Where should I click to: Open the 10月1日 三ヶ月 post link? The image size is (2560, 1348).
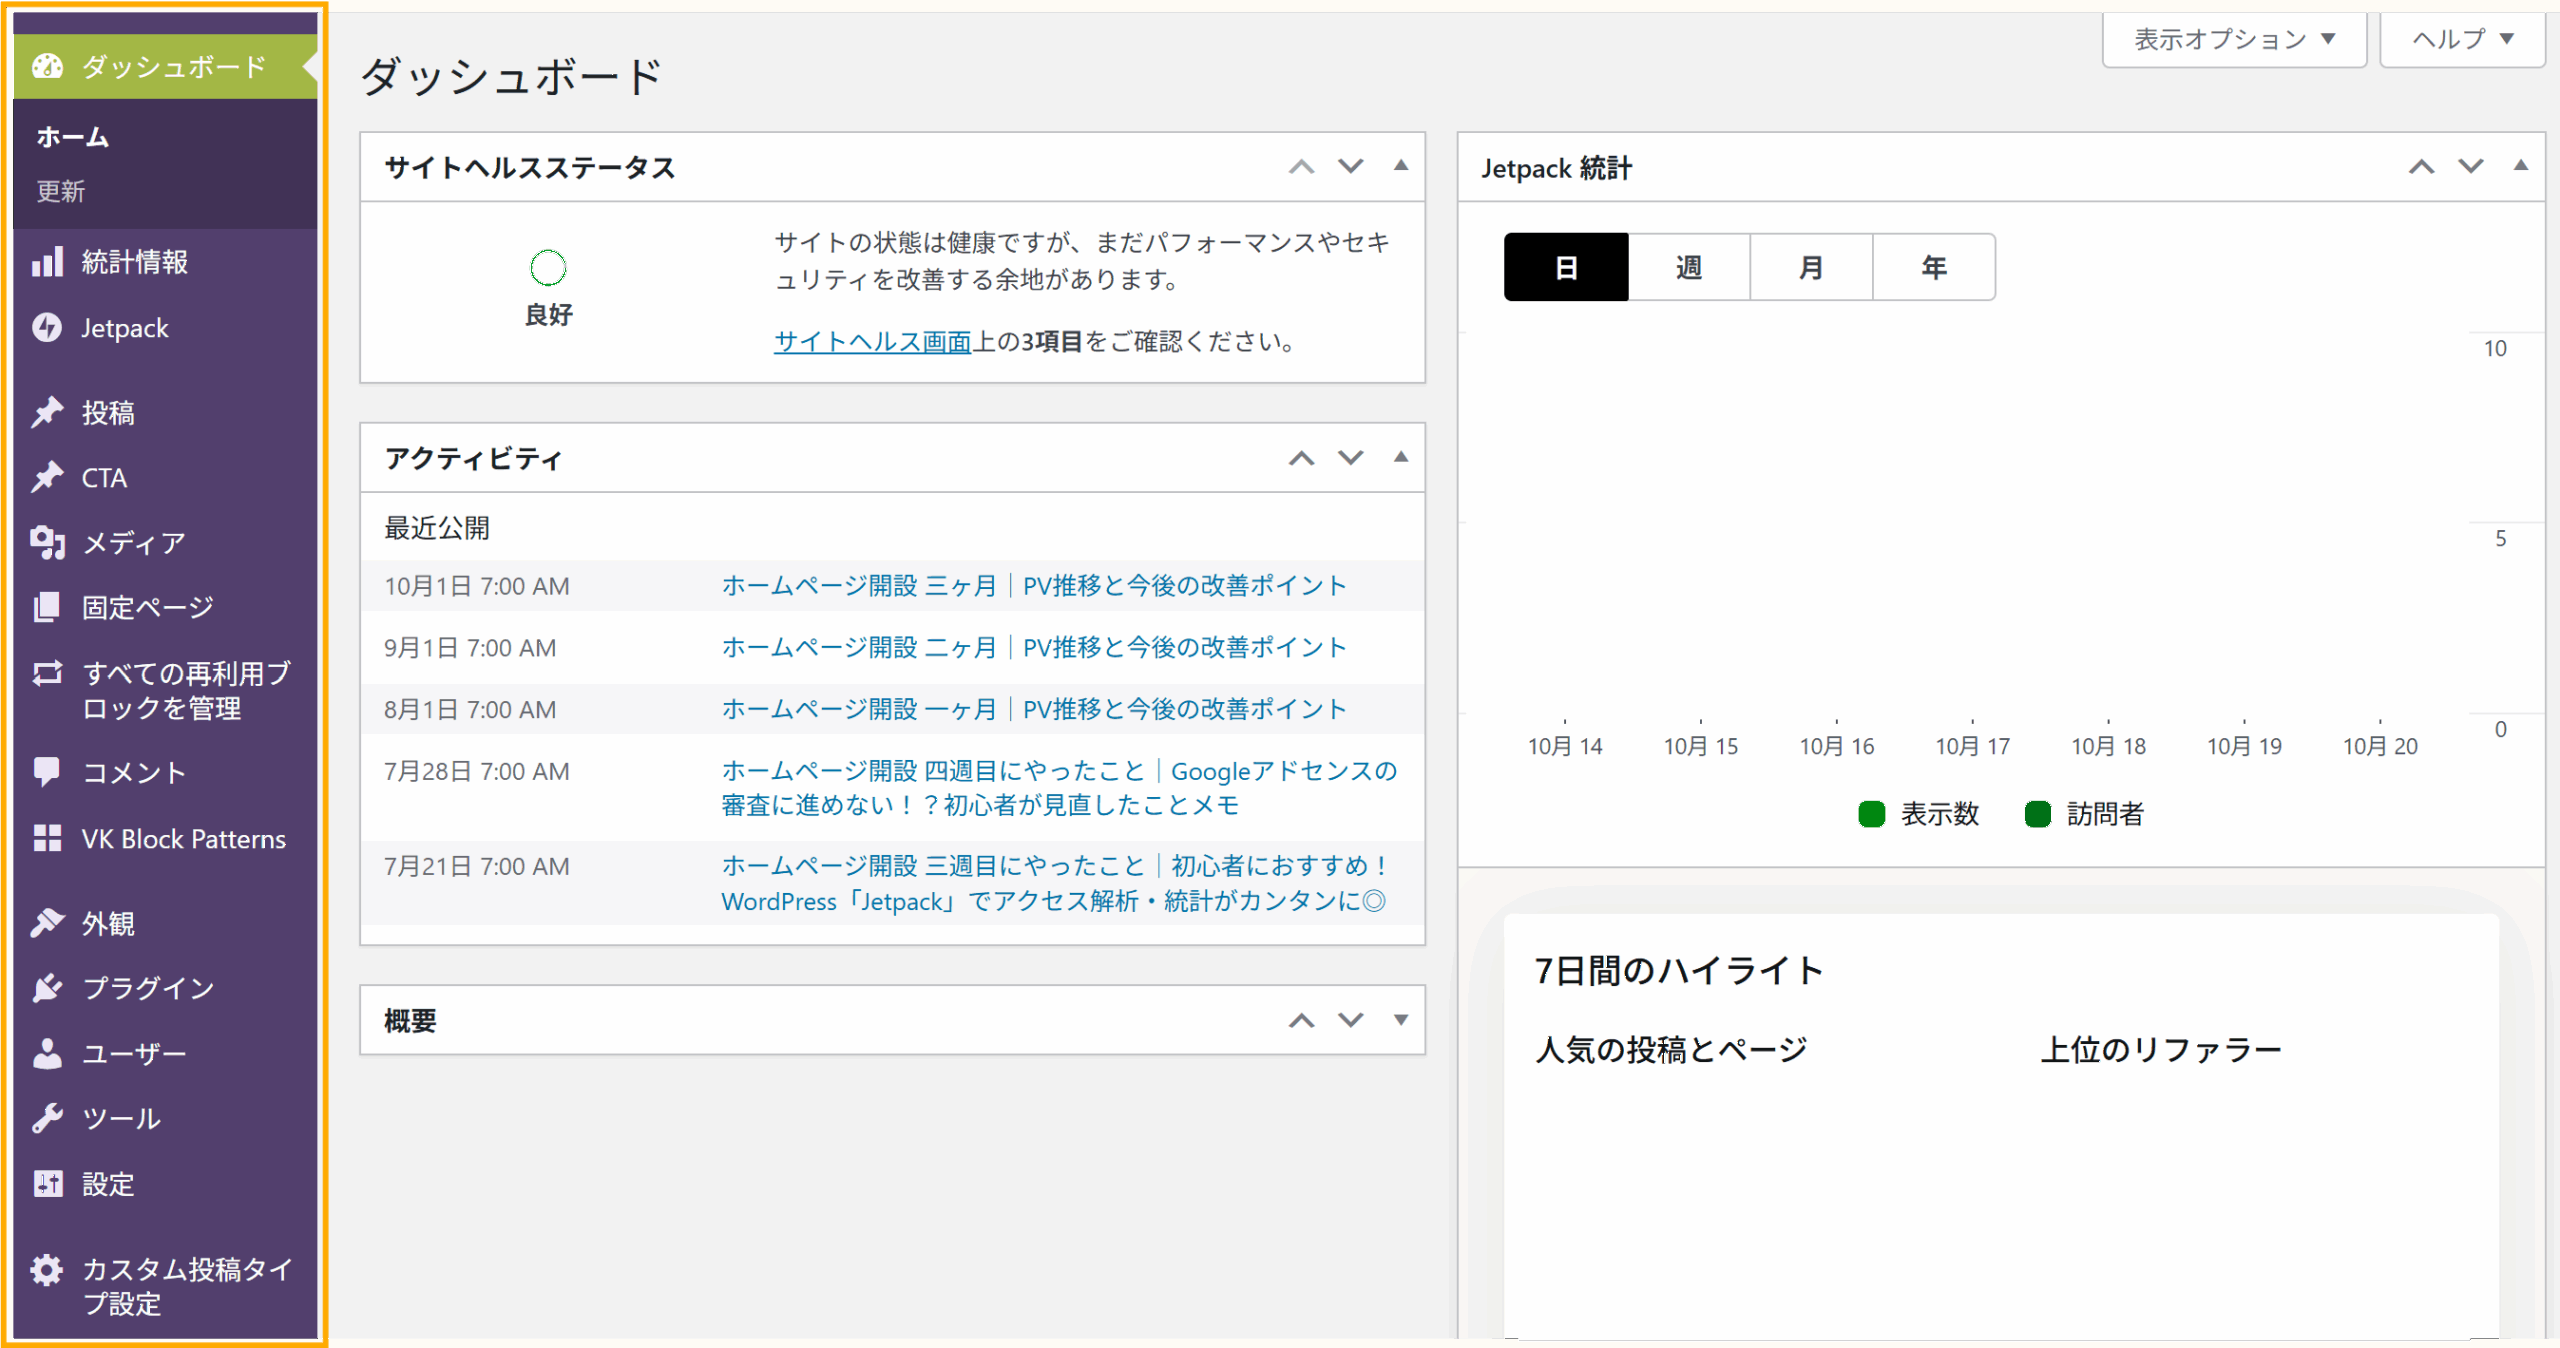[x=1034, y=586]
